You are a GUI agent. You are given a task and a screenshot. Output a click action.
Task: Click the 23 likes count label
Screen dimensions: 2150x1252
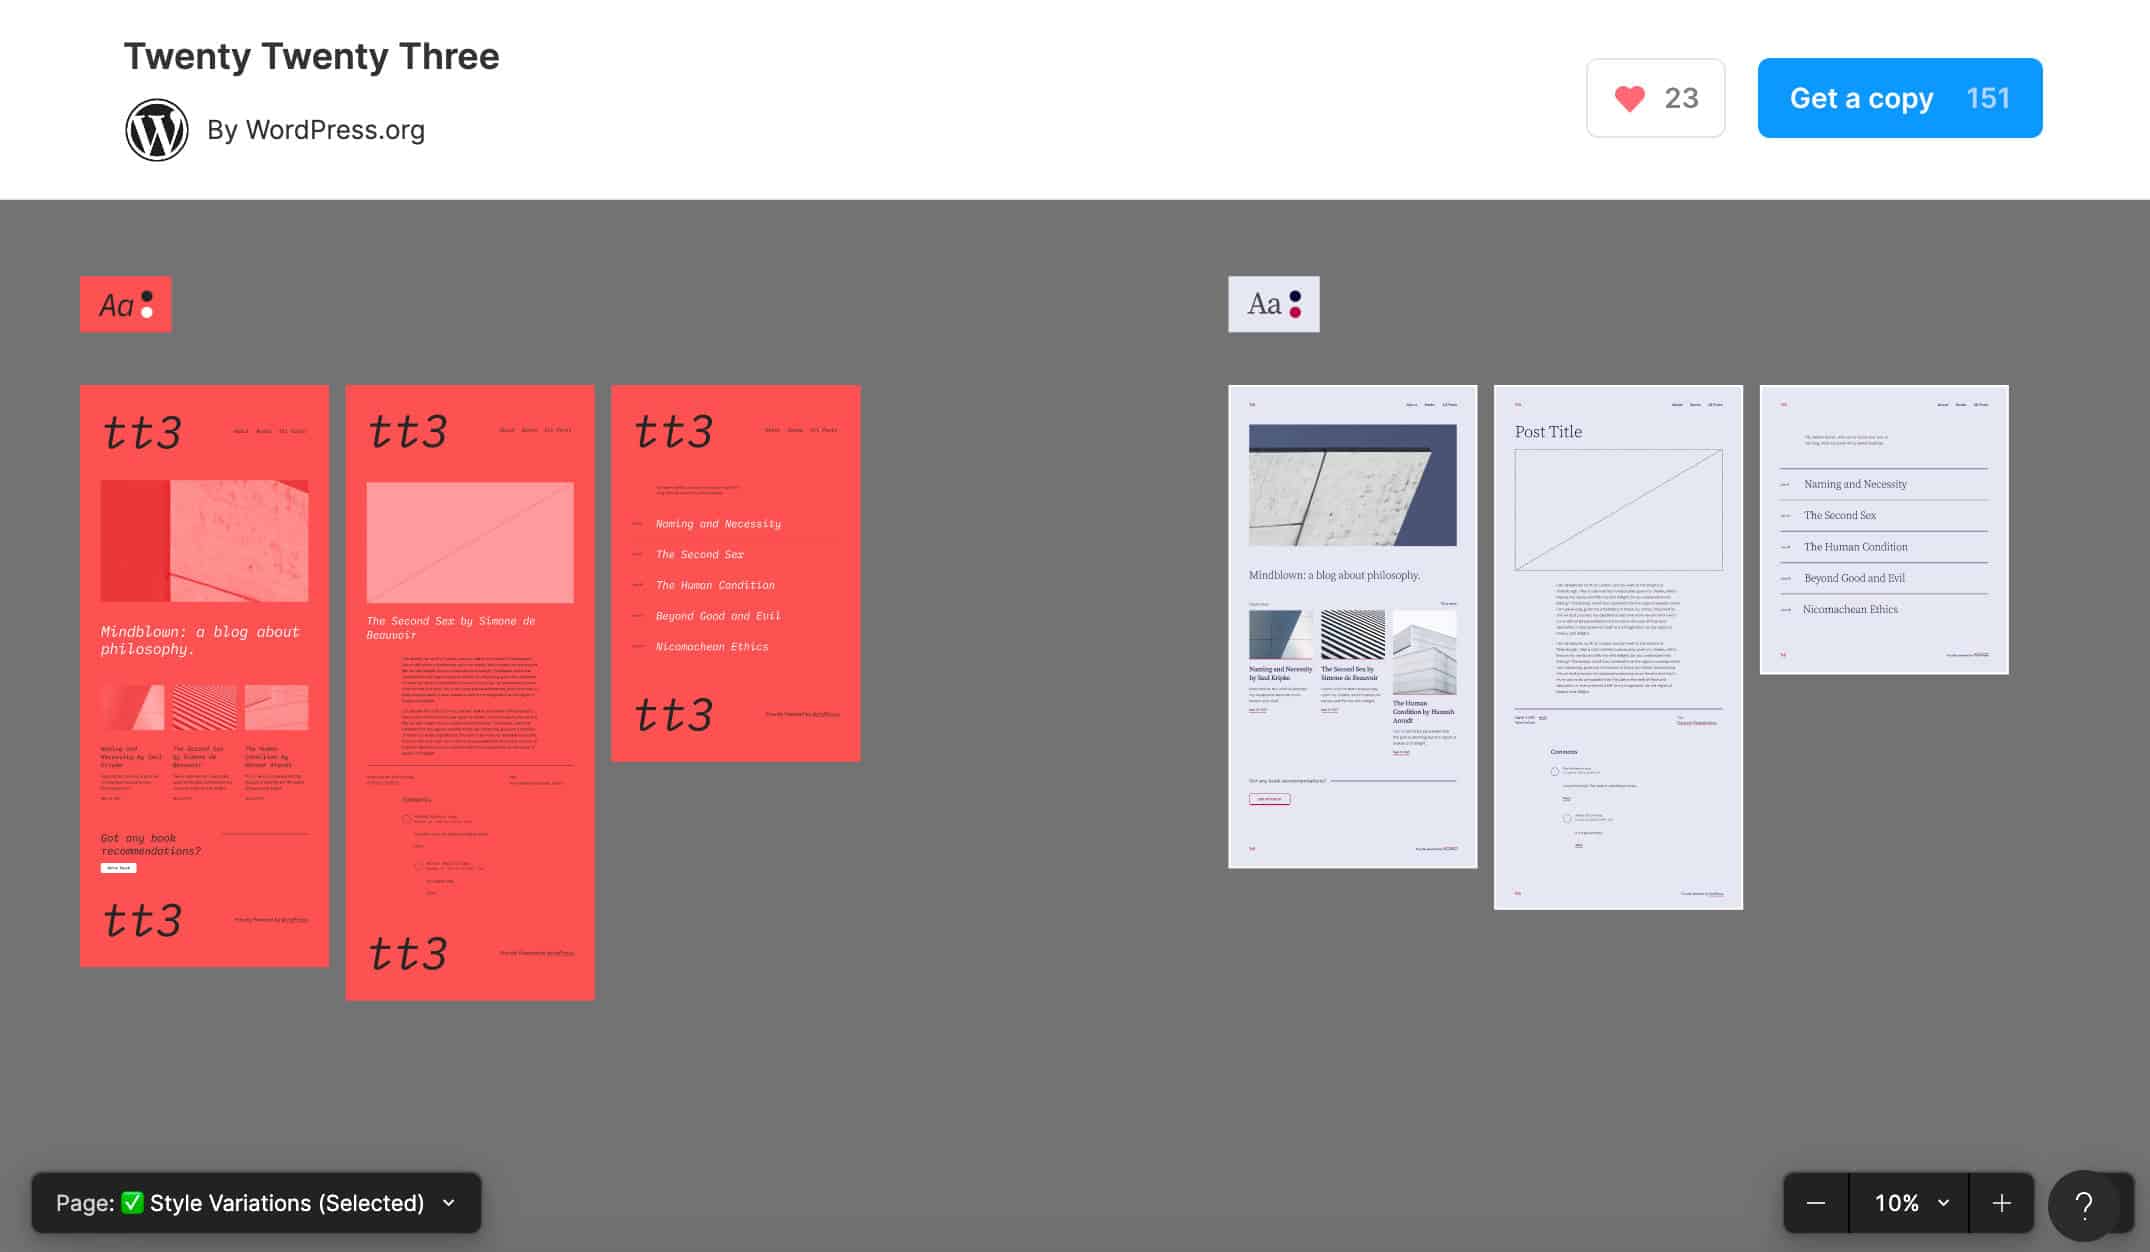click(x=1681, y=97)
